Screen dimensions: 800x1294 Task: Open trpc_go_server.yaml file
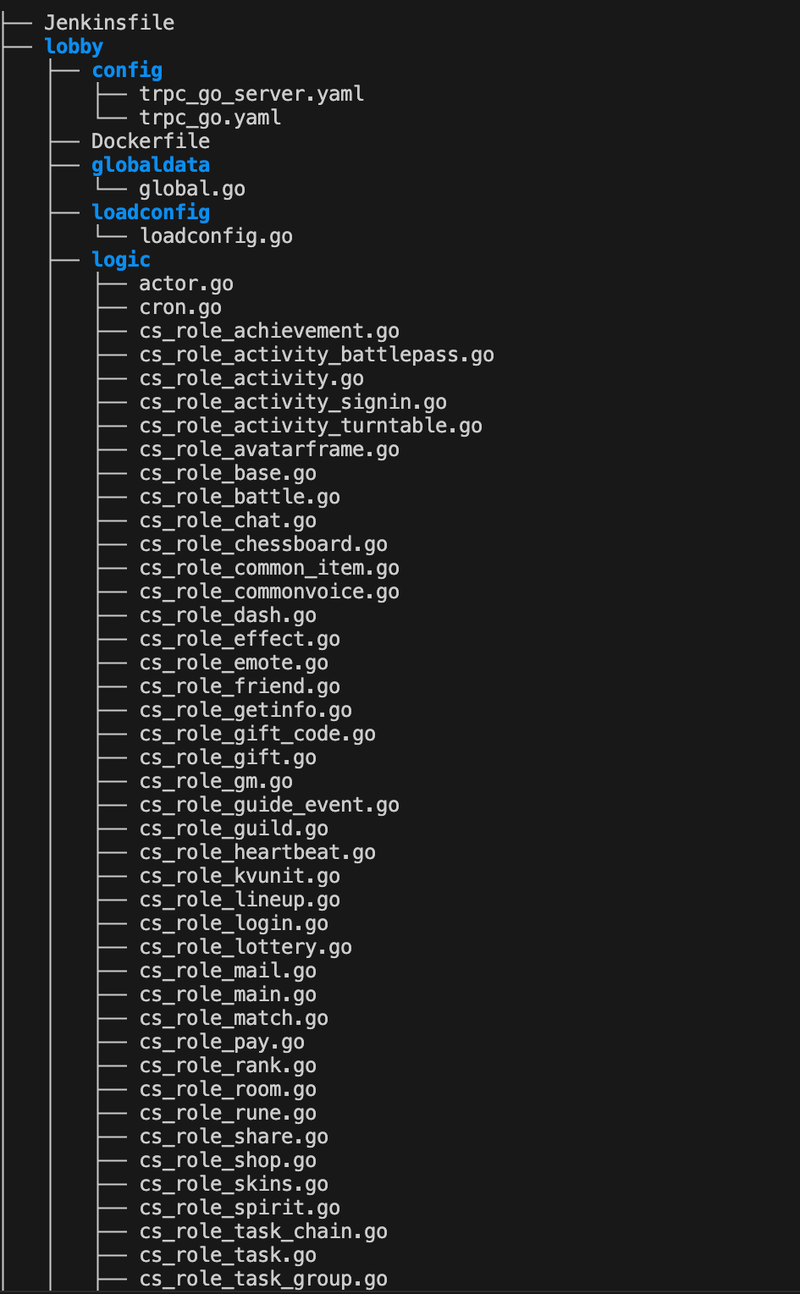pyautogui.click(x=252, y=94)
